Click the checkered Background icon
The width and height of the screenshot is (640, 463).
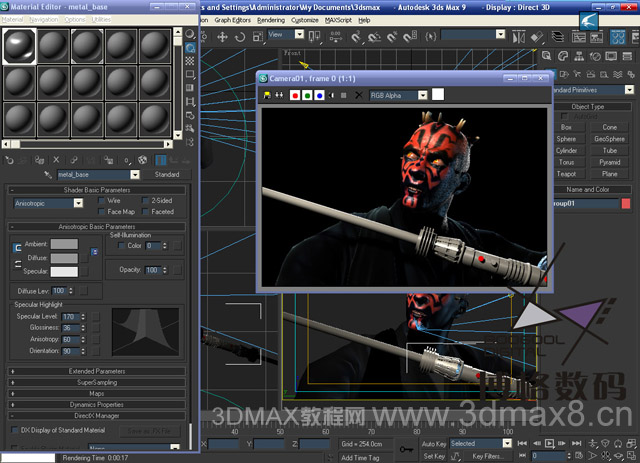click(191, 60)
